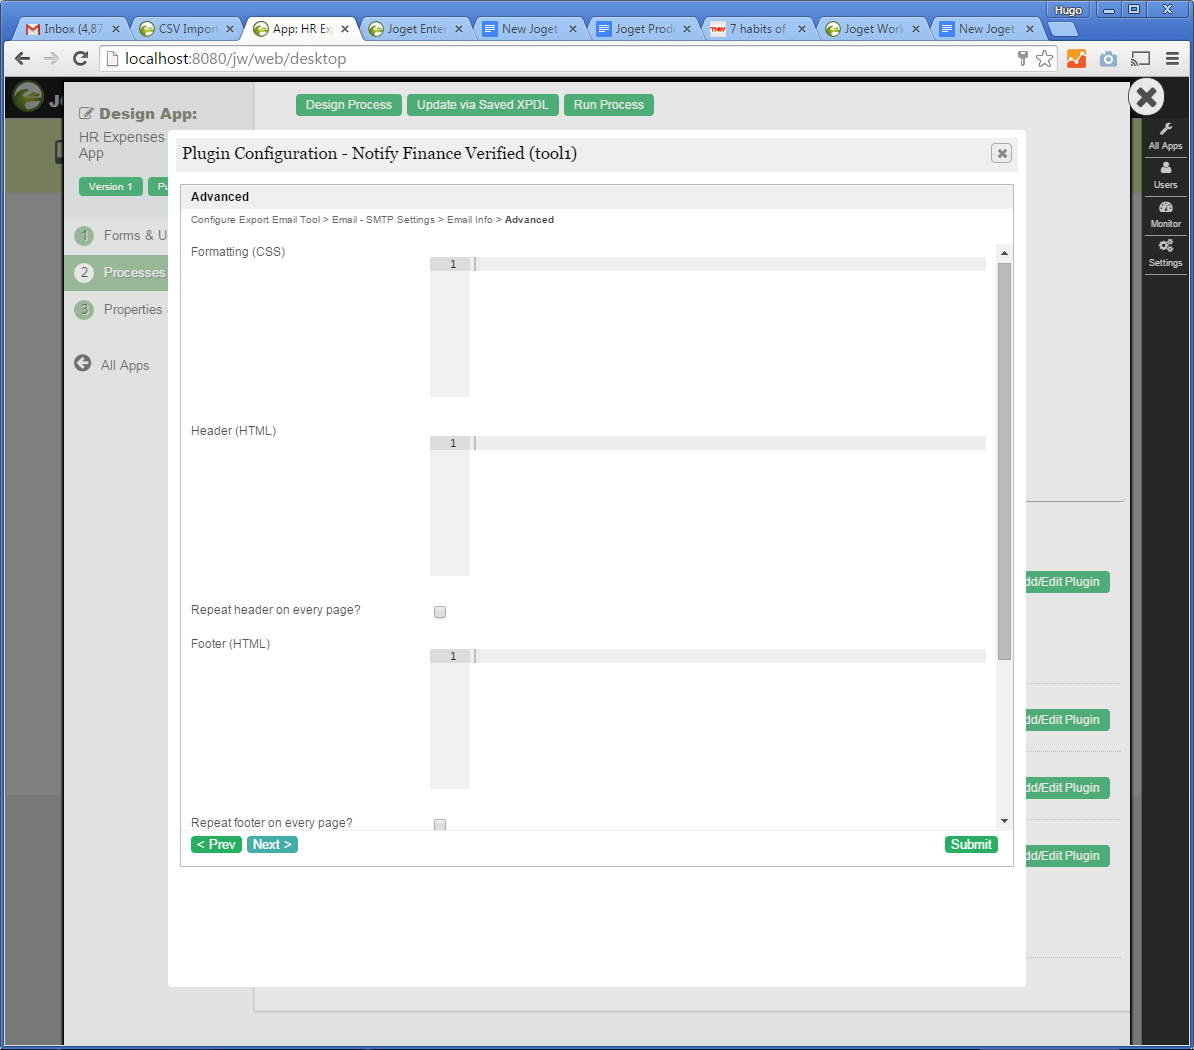Switch to CSV Import tab

187,29
